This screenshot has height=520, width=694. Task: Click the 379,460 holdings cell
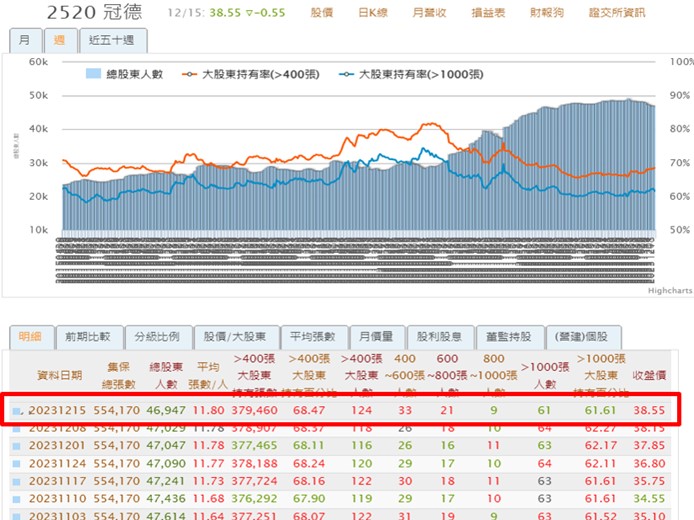point(254,411)
